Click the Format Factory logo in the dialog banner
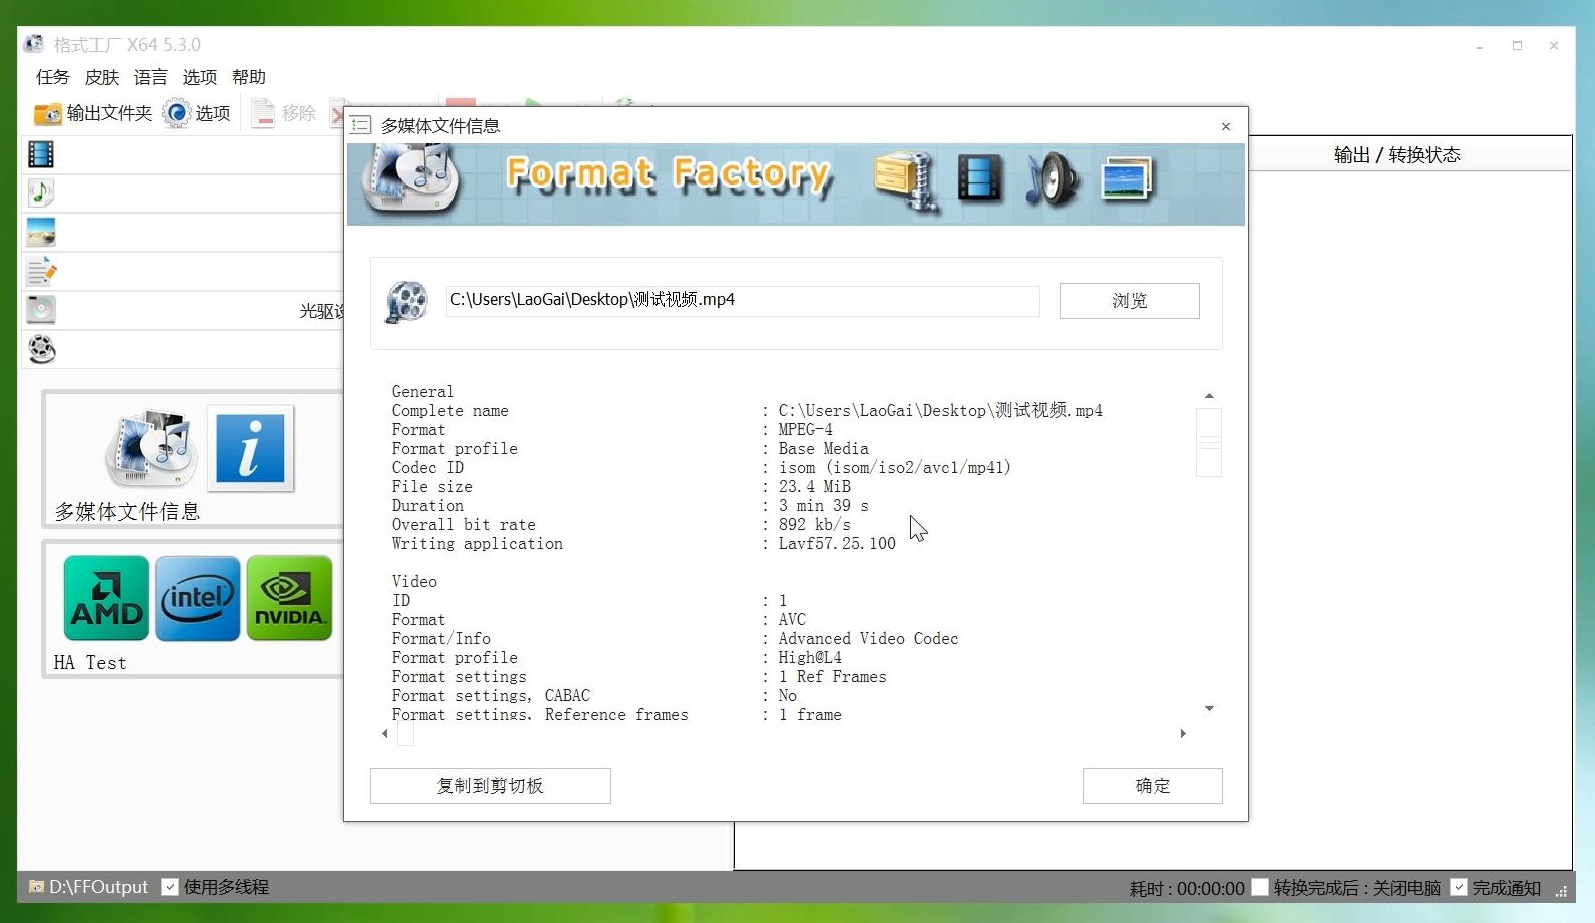 pos(411,179)
